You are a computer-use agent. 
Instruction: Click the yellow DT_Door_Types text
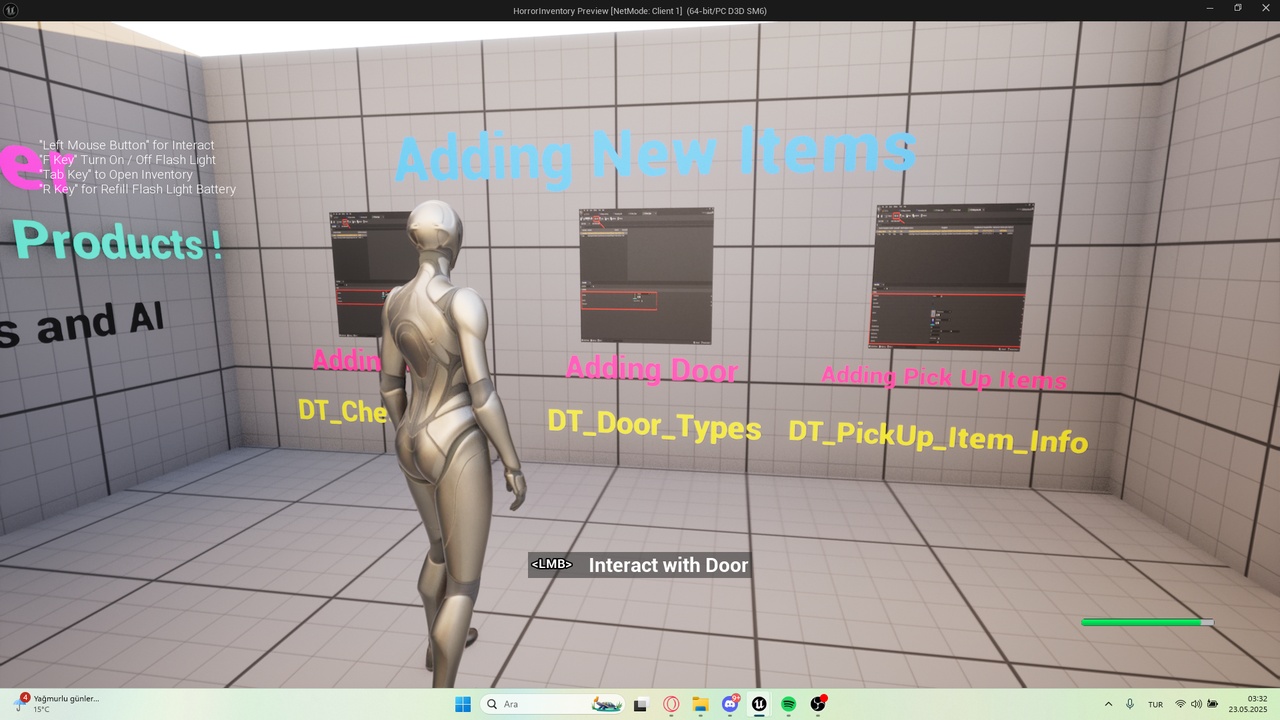(654, 424)
